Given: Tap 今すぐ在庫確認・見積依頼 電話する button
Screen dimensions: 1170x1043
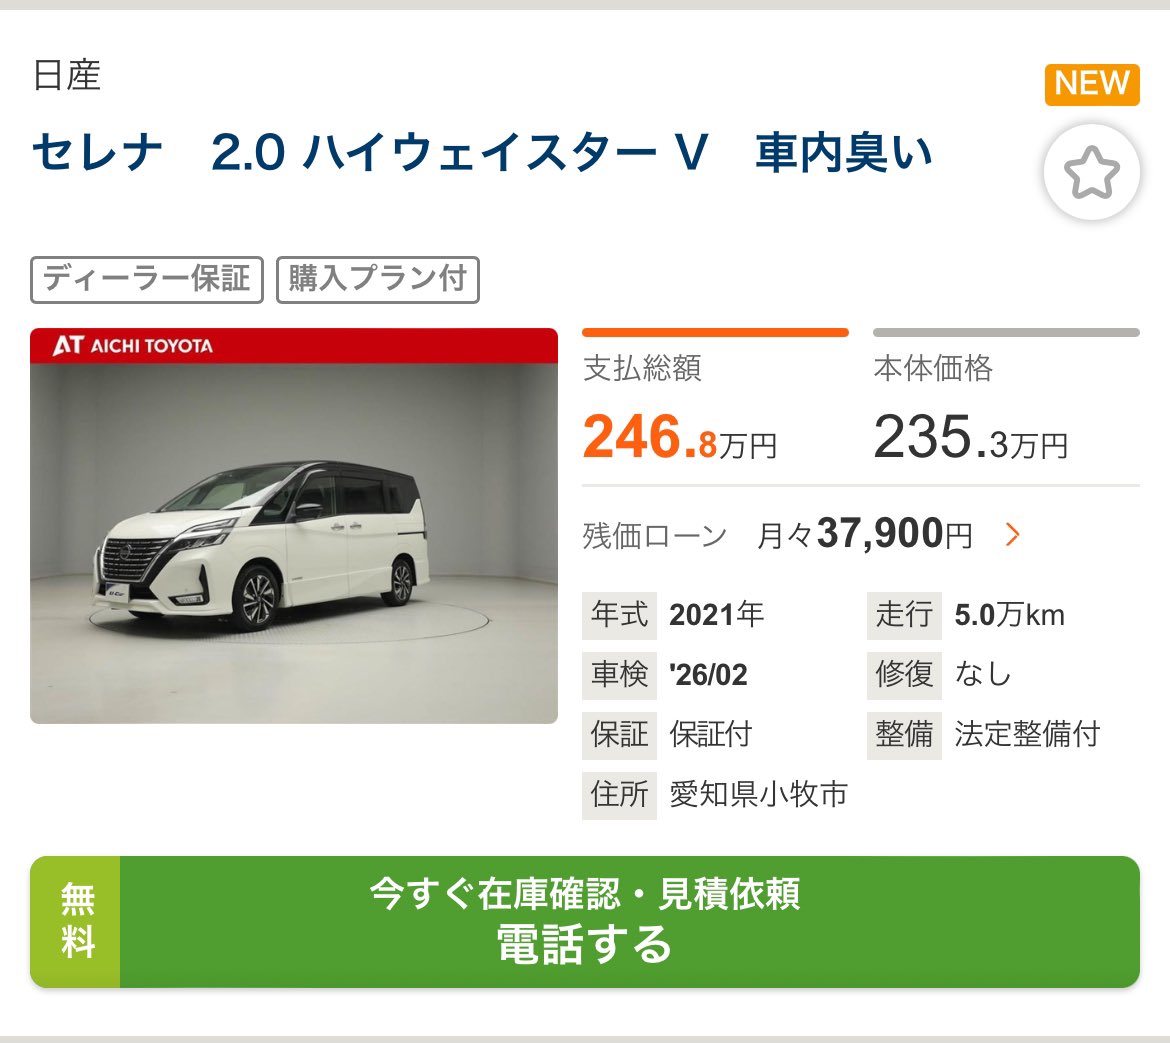Looking at the screenshot, I should [585, 922].
